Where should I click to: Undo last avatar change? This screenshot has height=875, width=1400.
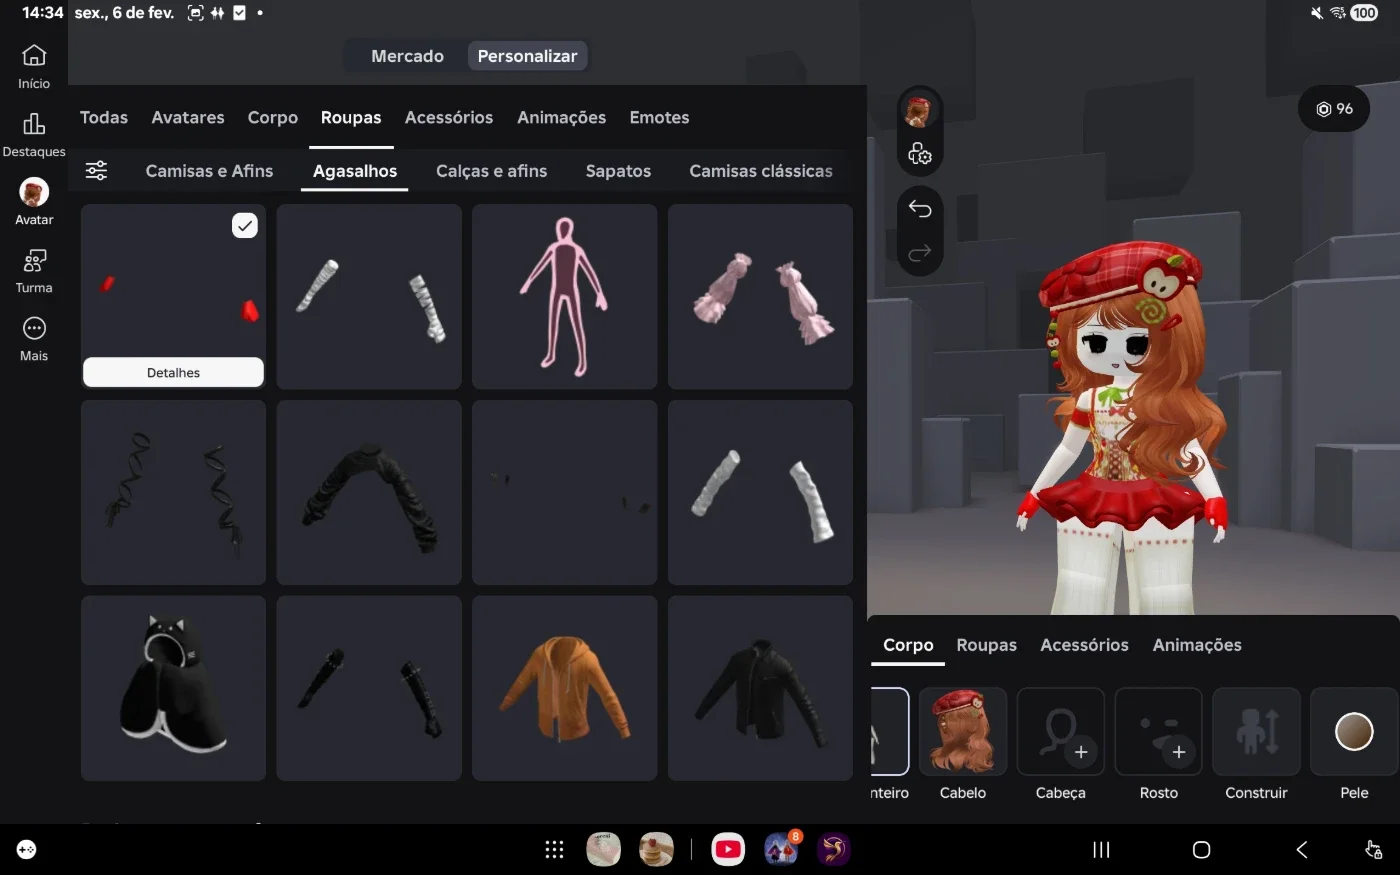tap(920, 208)
